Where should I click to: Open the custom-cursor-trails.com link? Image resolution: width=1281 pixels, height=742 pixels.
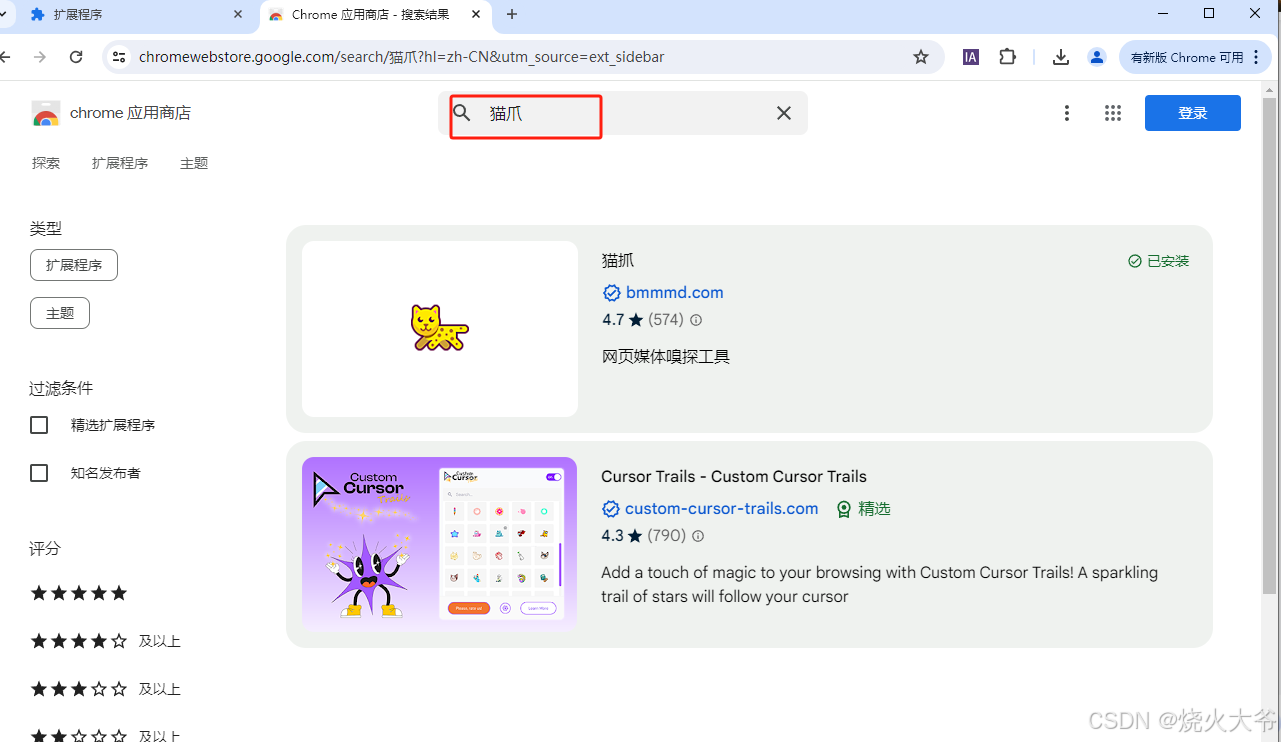722,509
